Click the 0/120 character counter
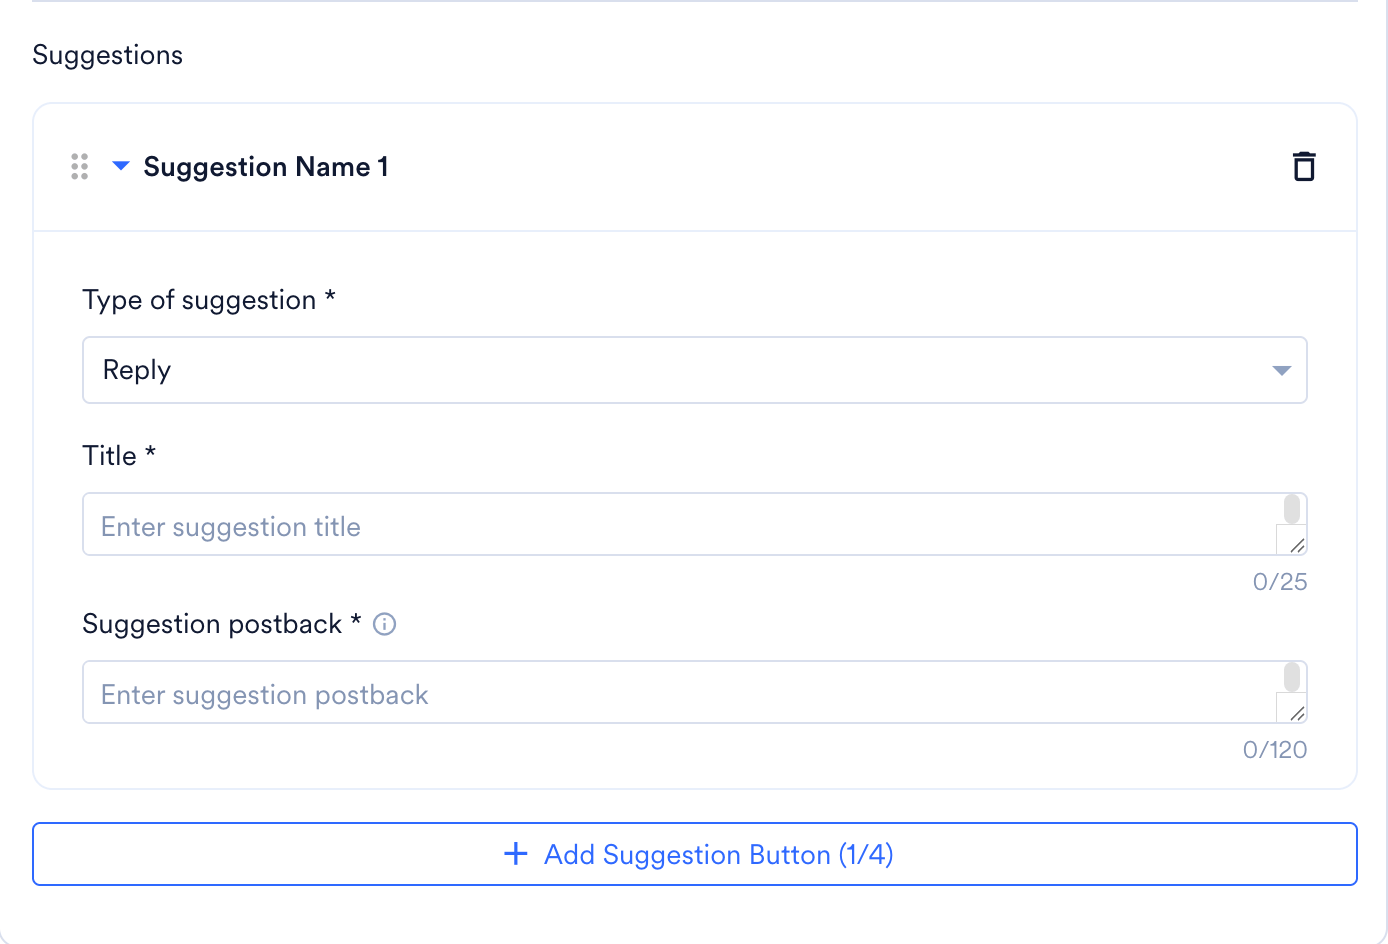Image resolution: width=1388 pixels, height=944 pixels. coord(1275,750)
